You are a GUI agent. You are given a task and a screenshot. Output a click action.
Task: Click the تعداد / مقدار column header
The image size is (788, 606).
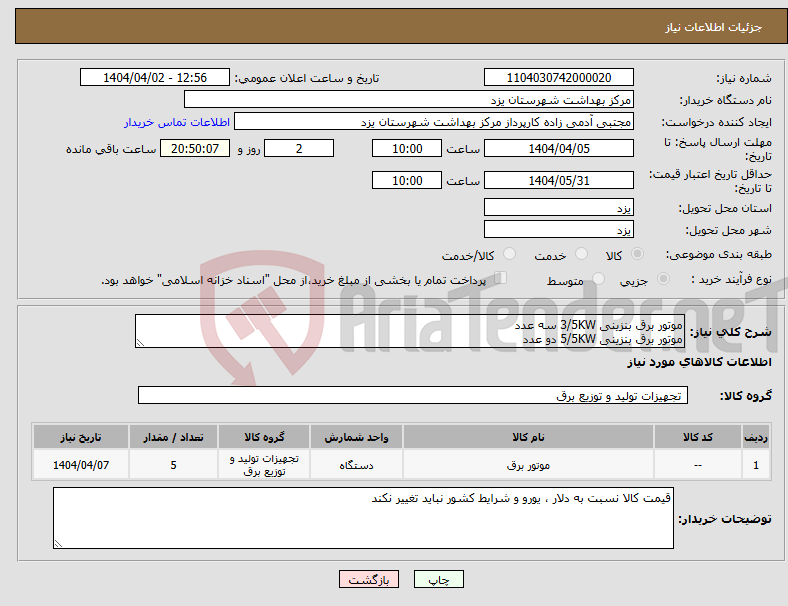[173, 437]
